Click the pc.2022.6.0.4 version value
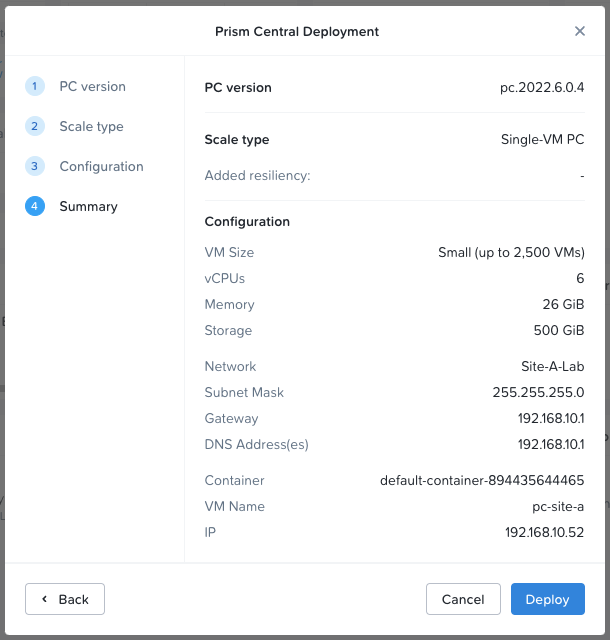 (542, 88)
